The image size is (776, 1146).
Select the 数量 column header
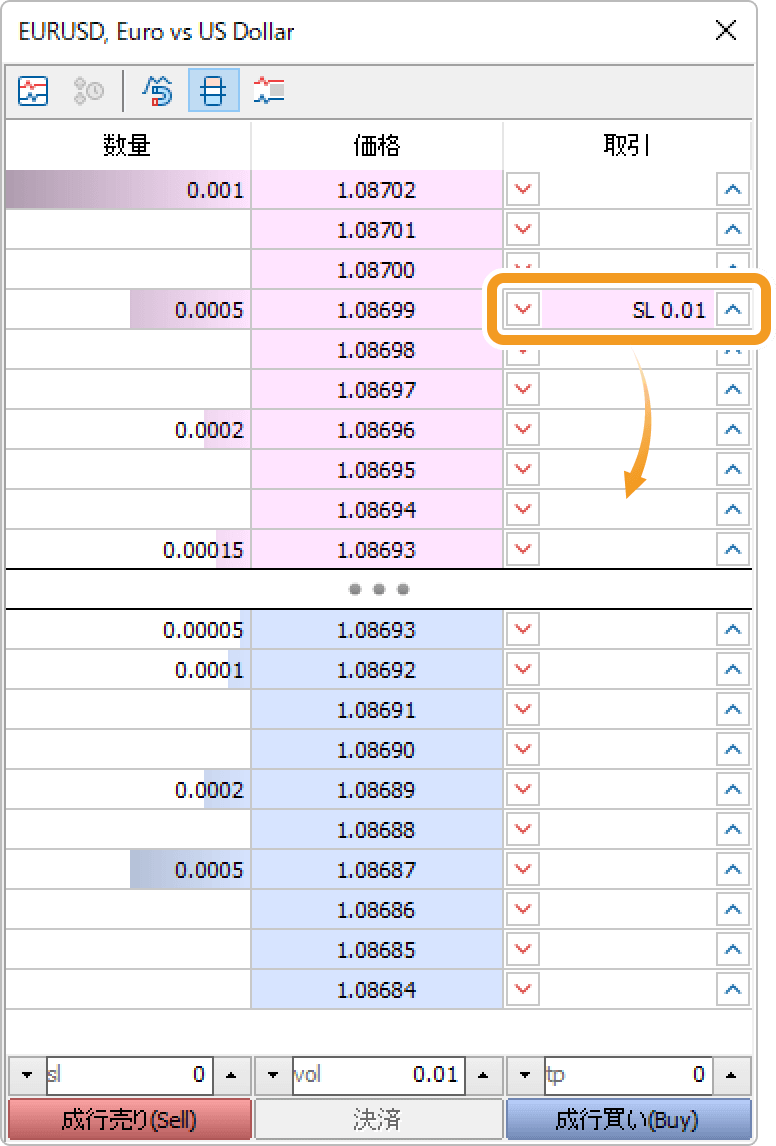pos(127,145)
